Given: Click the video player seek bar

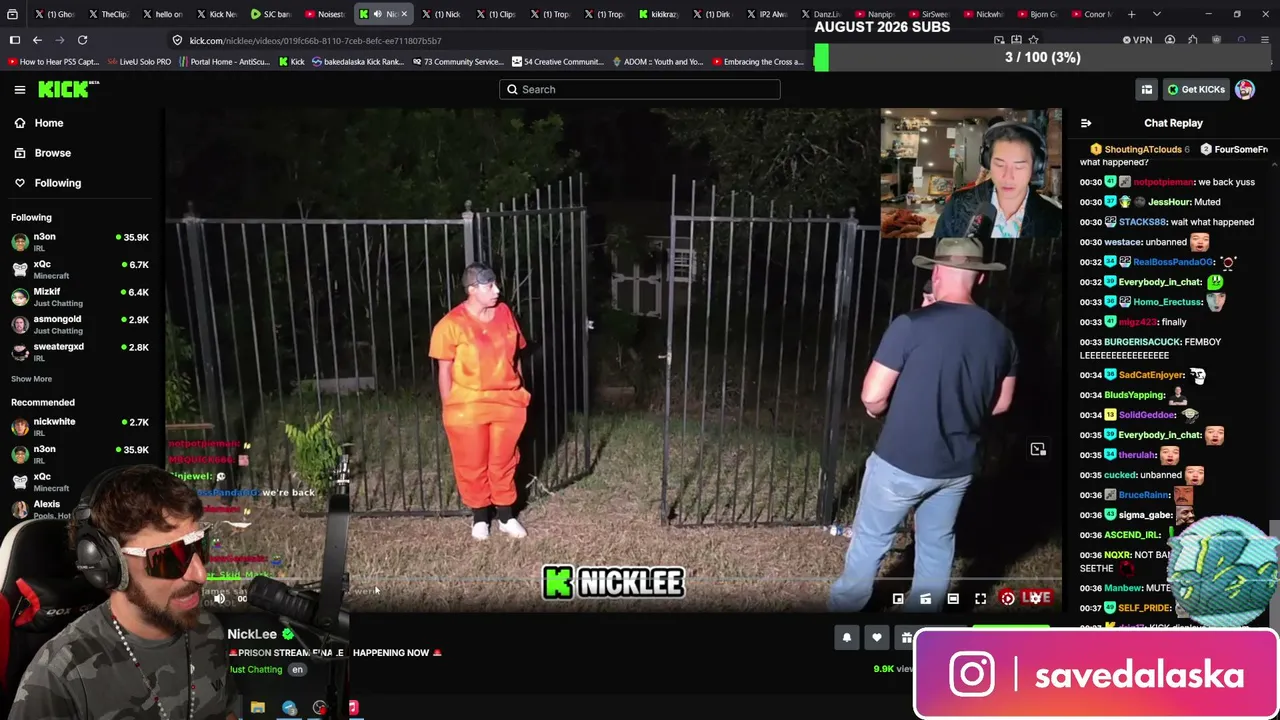Looking at the screenshot, I should pos(612,579).
